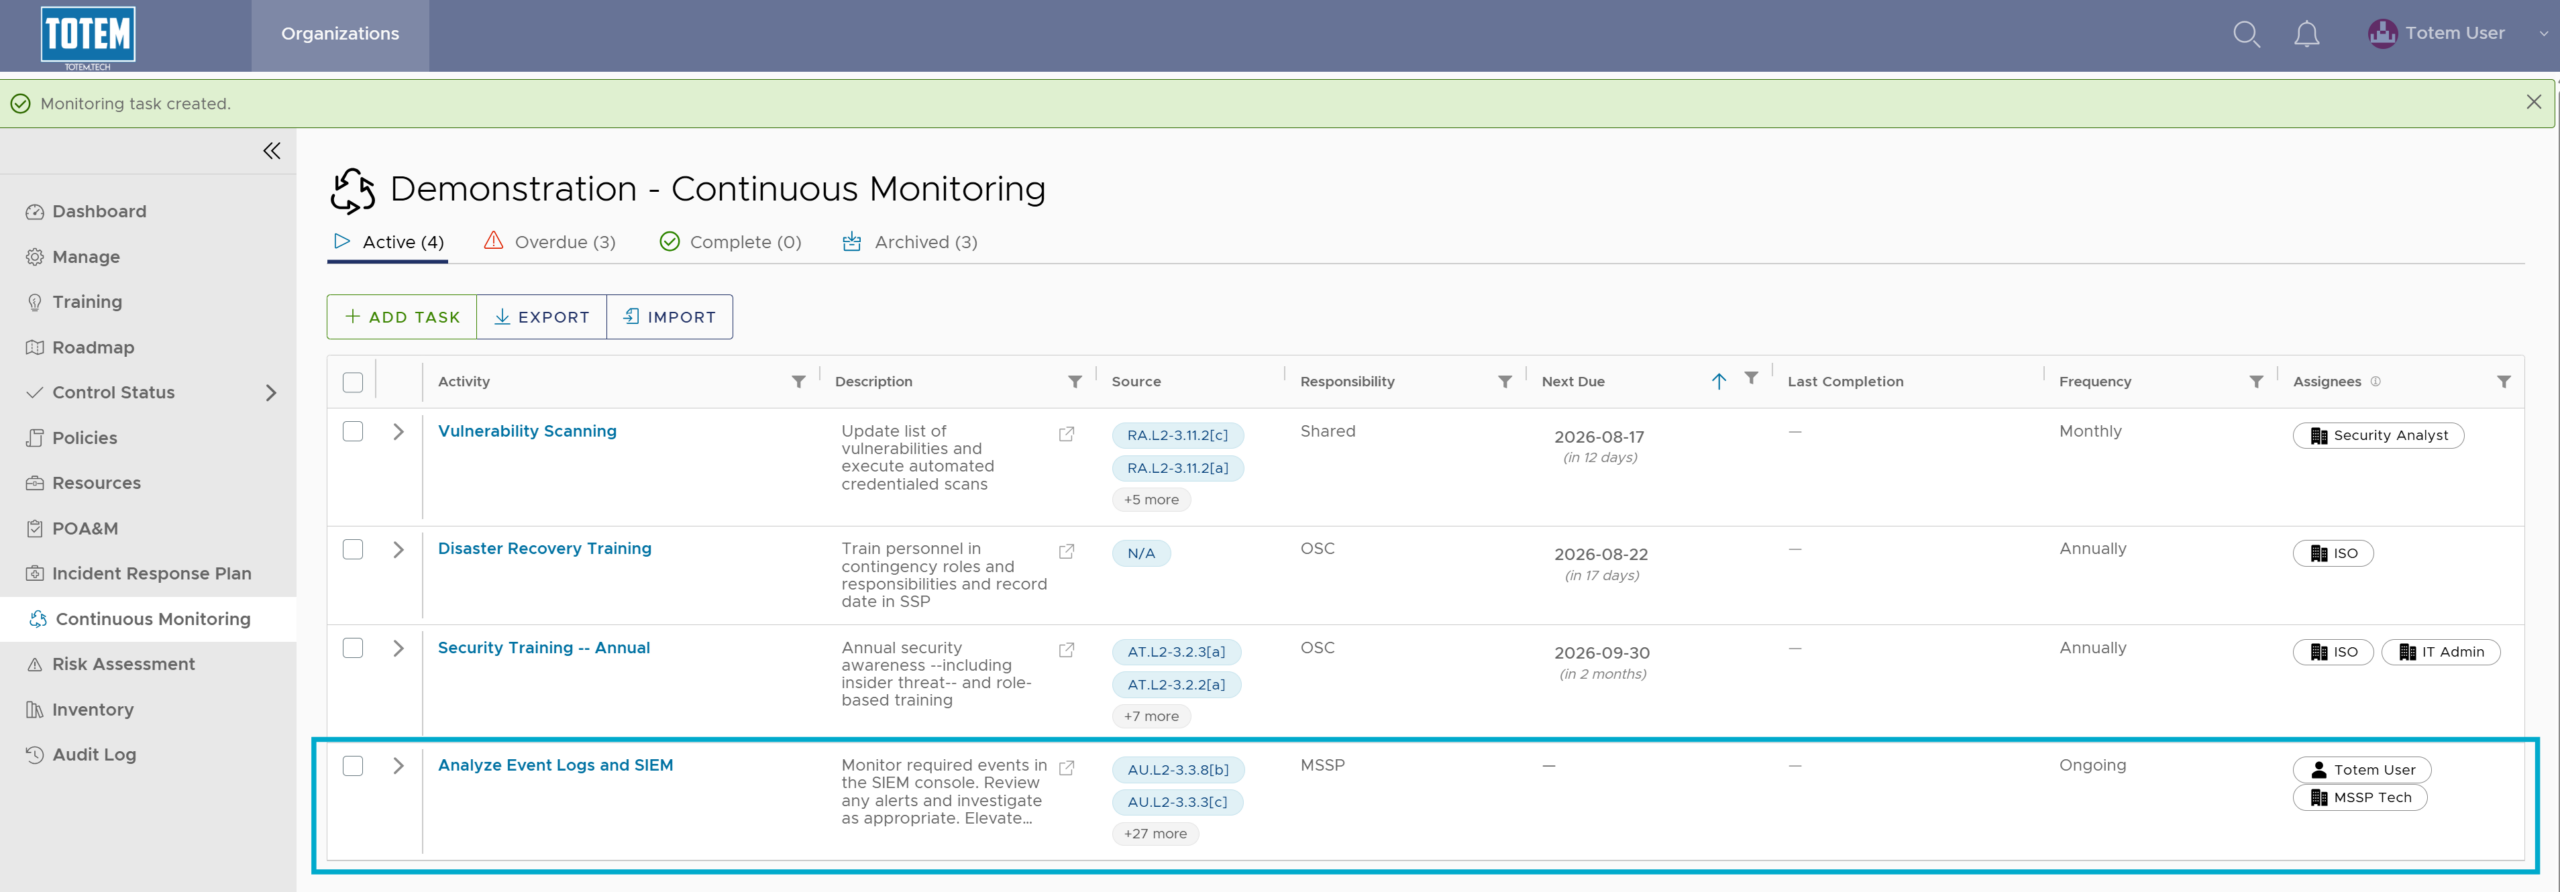This screenshot has width=2560, height=892.
Task: Switch to the Archived (3) tab
Action: 910,242
